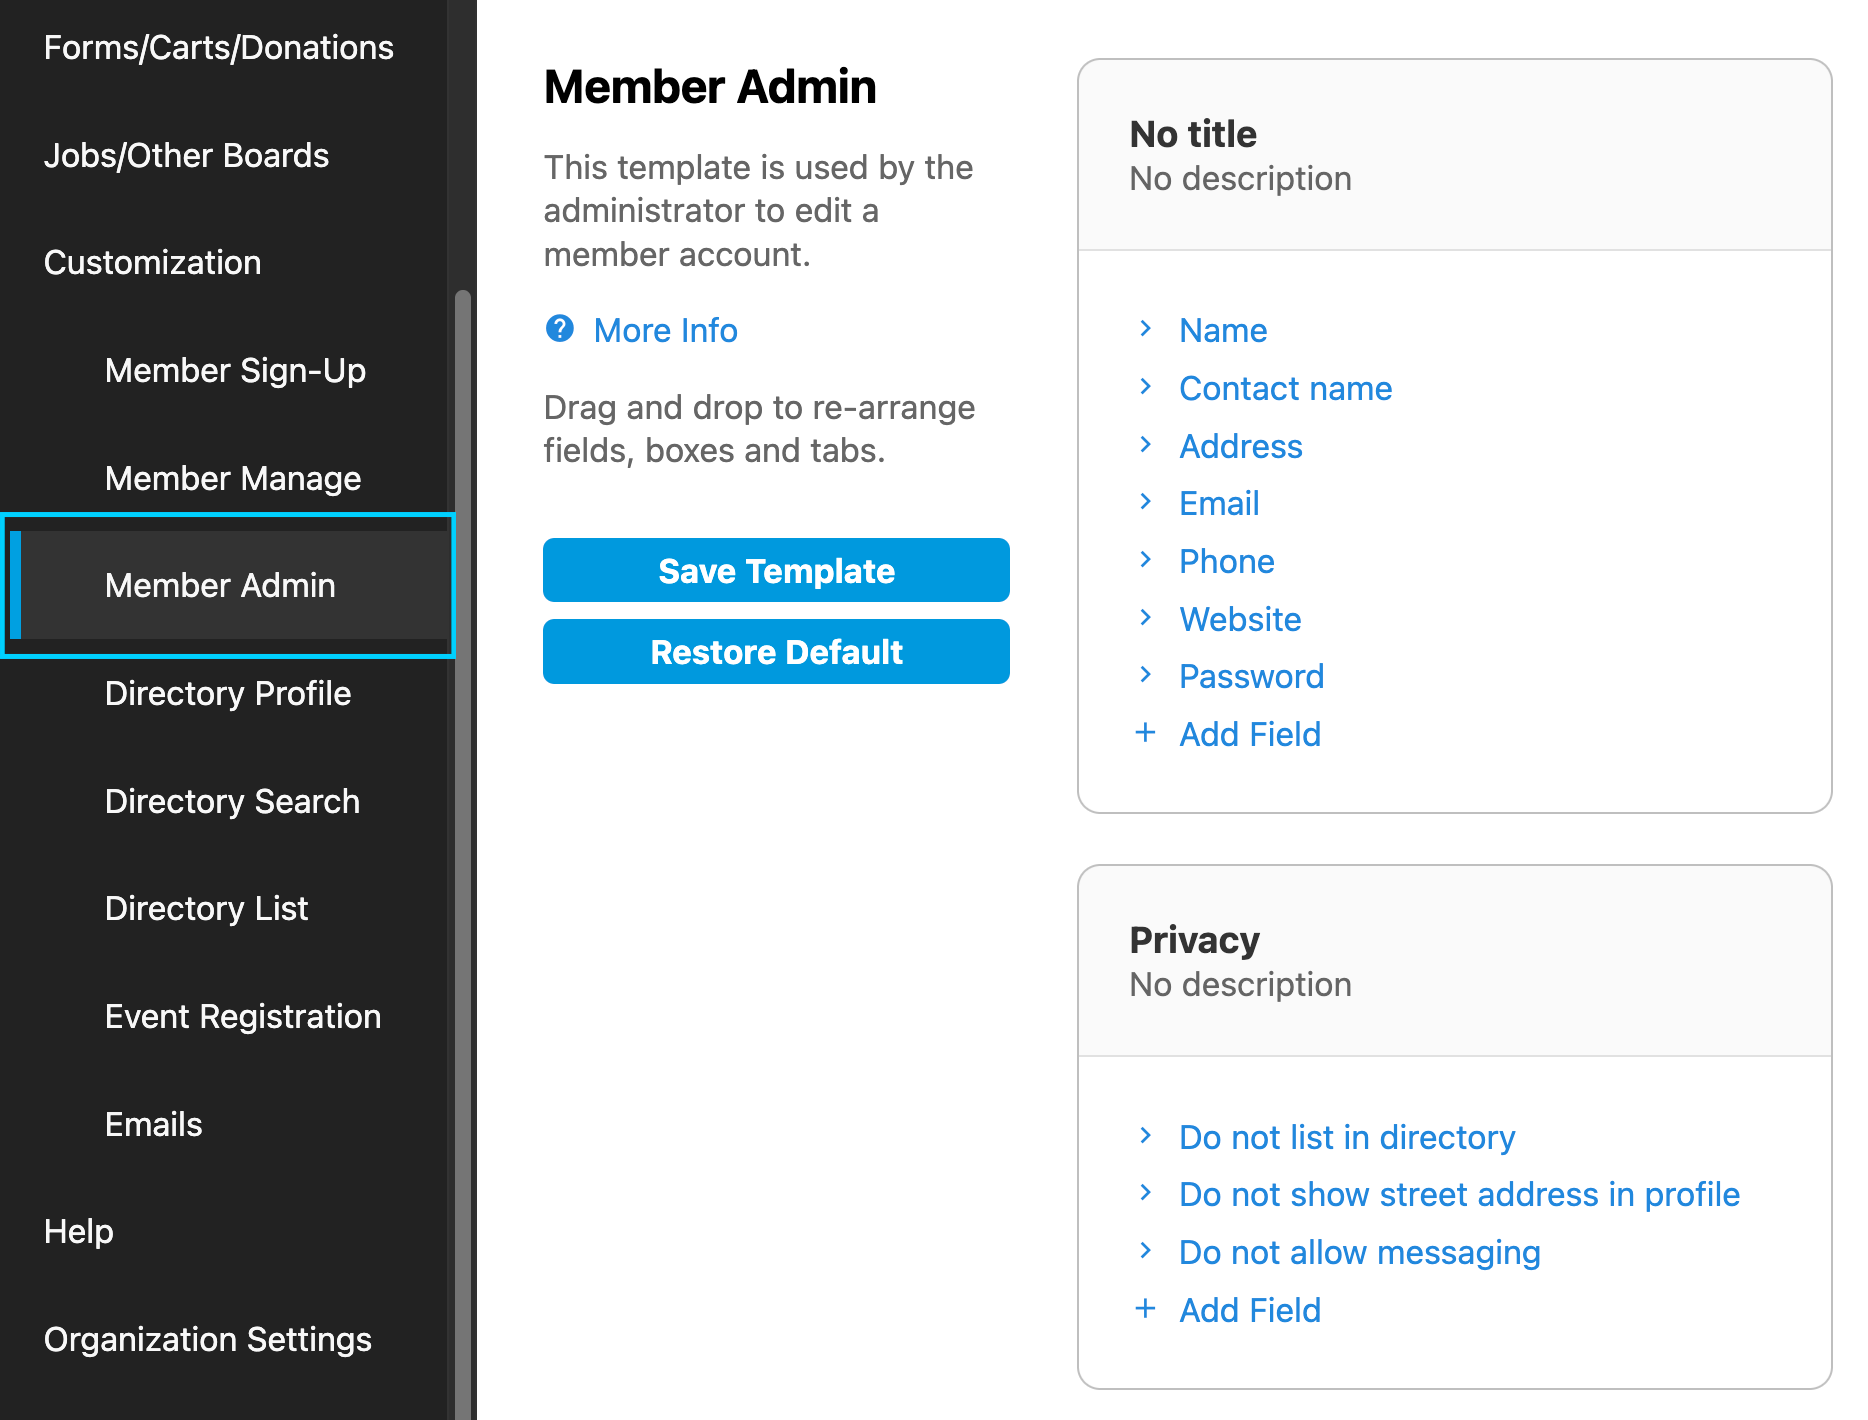Expand the Name field chevron
Screen dimensions: 1868x1420
click(x=1146, y=329)
